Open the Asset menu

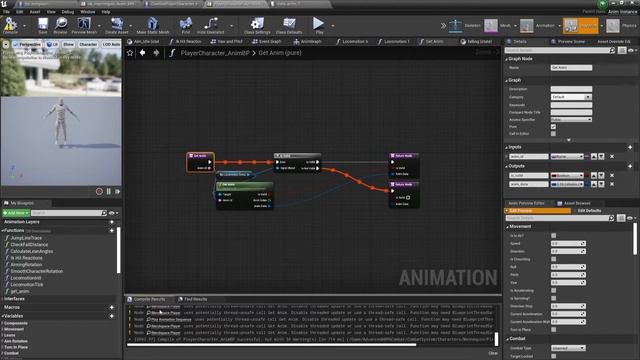pos(35,12)
